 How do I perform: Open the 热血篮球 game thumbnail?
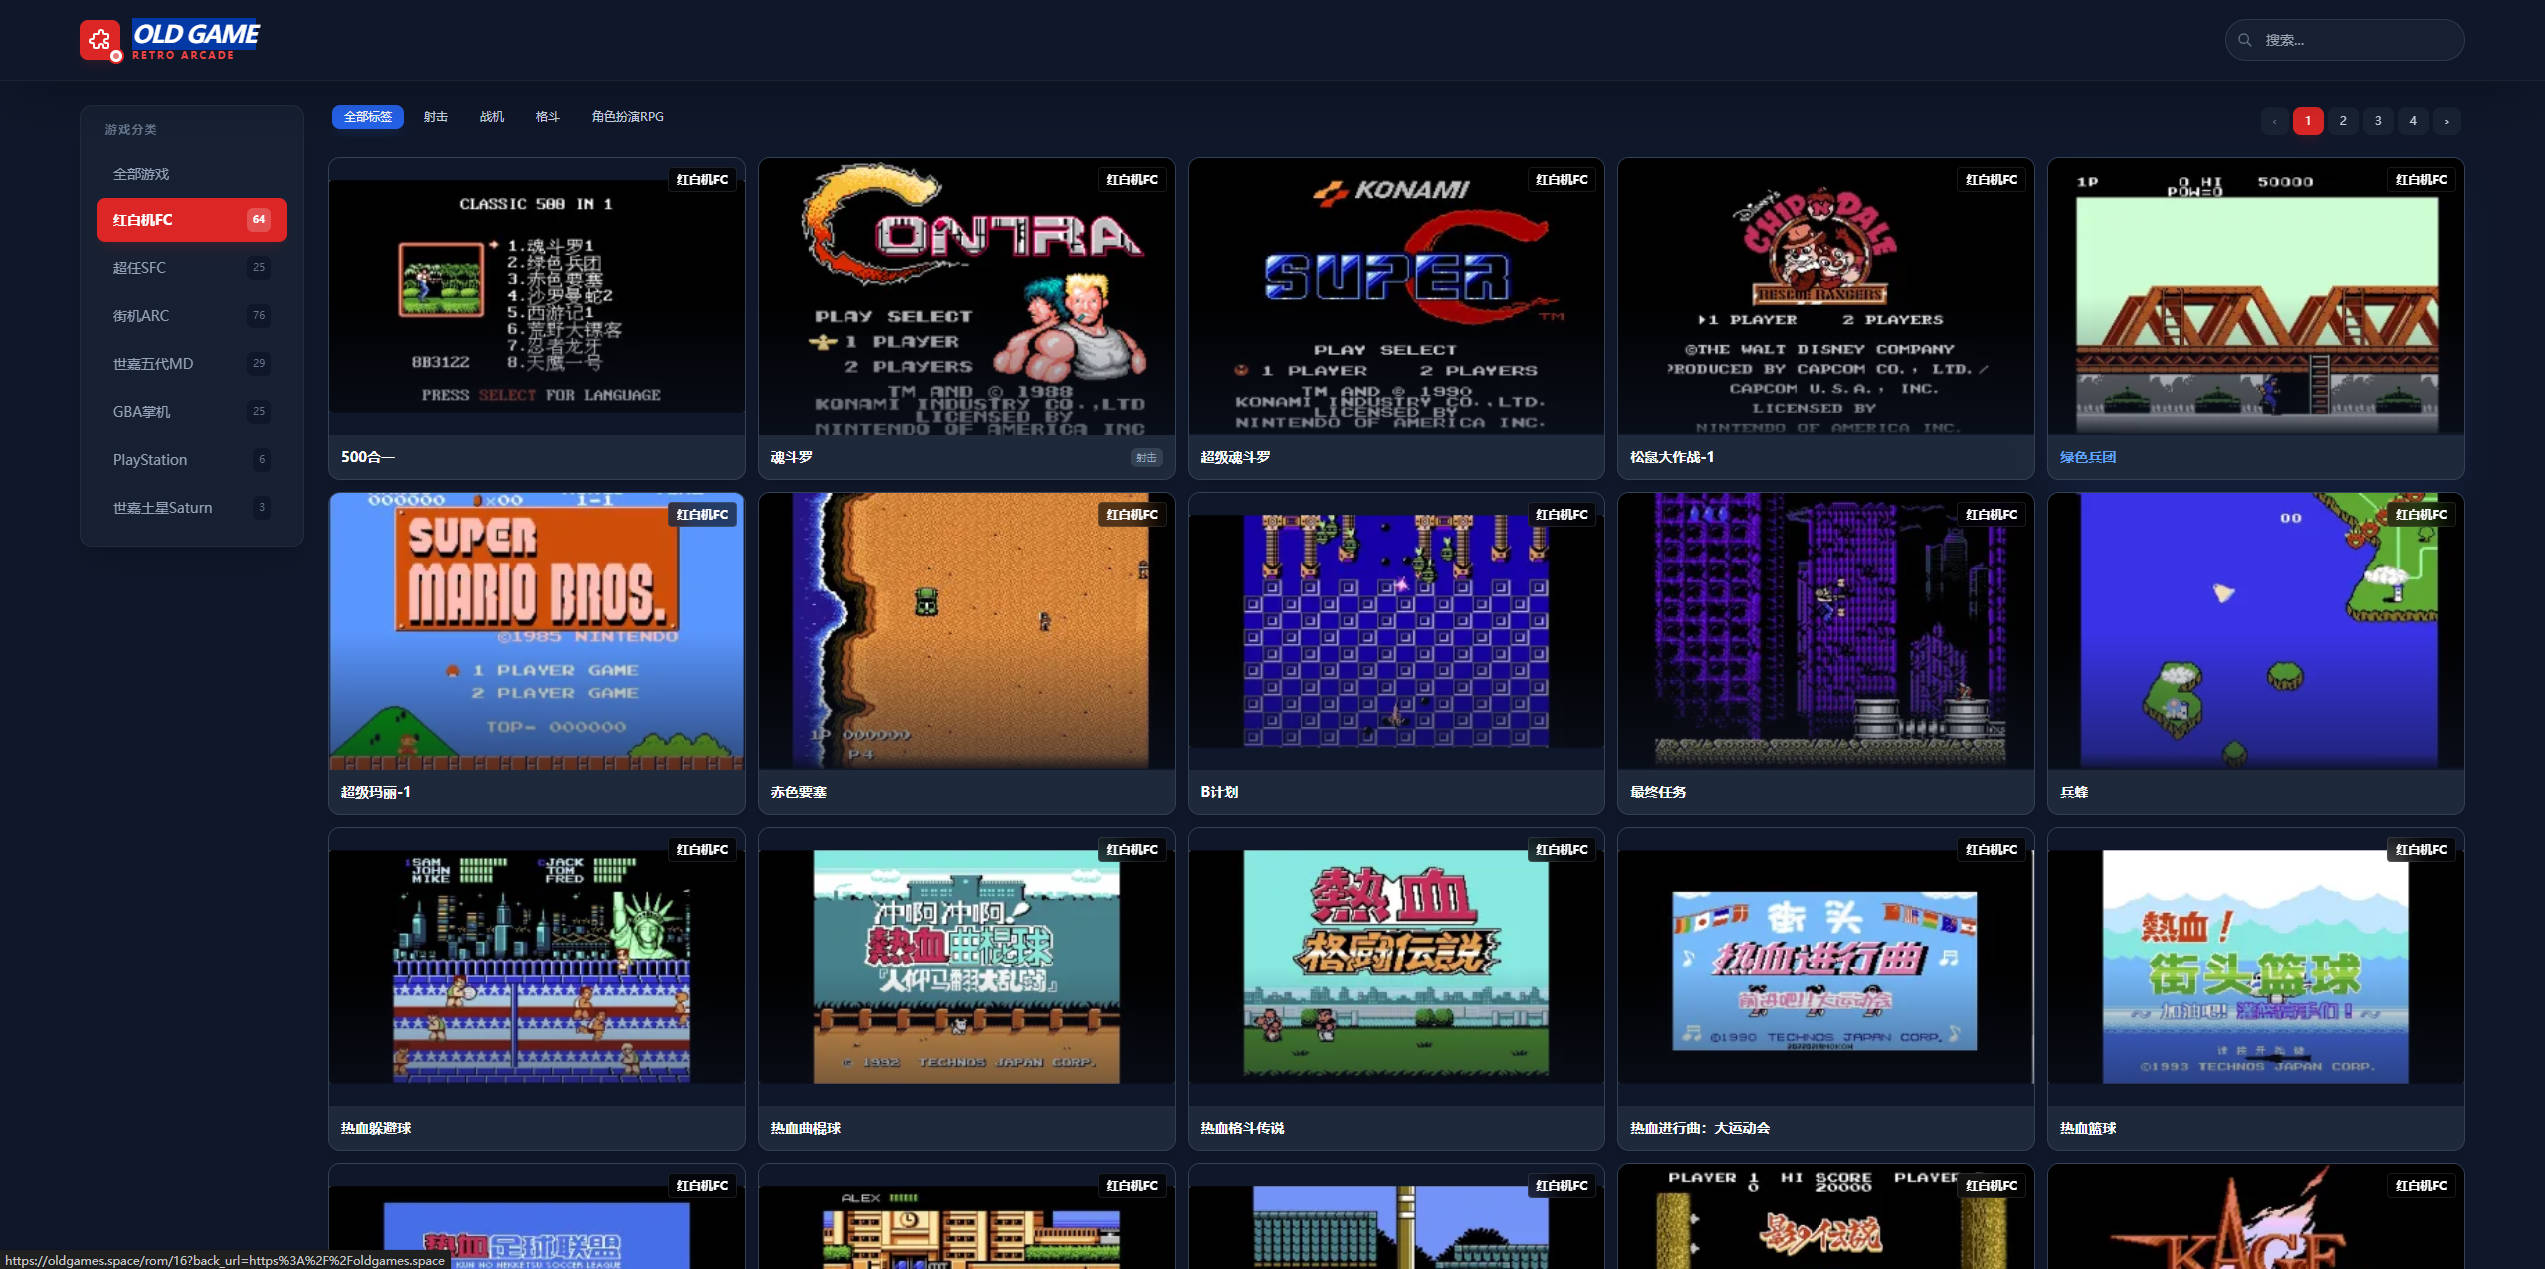[x=2256, y=967]
